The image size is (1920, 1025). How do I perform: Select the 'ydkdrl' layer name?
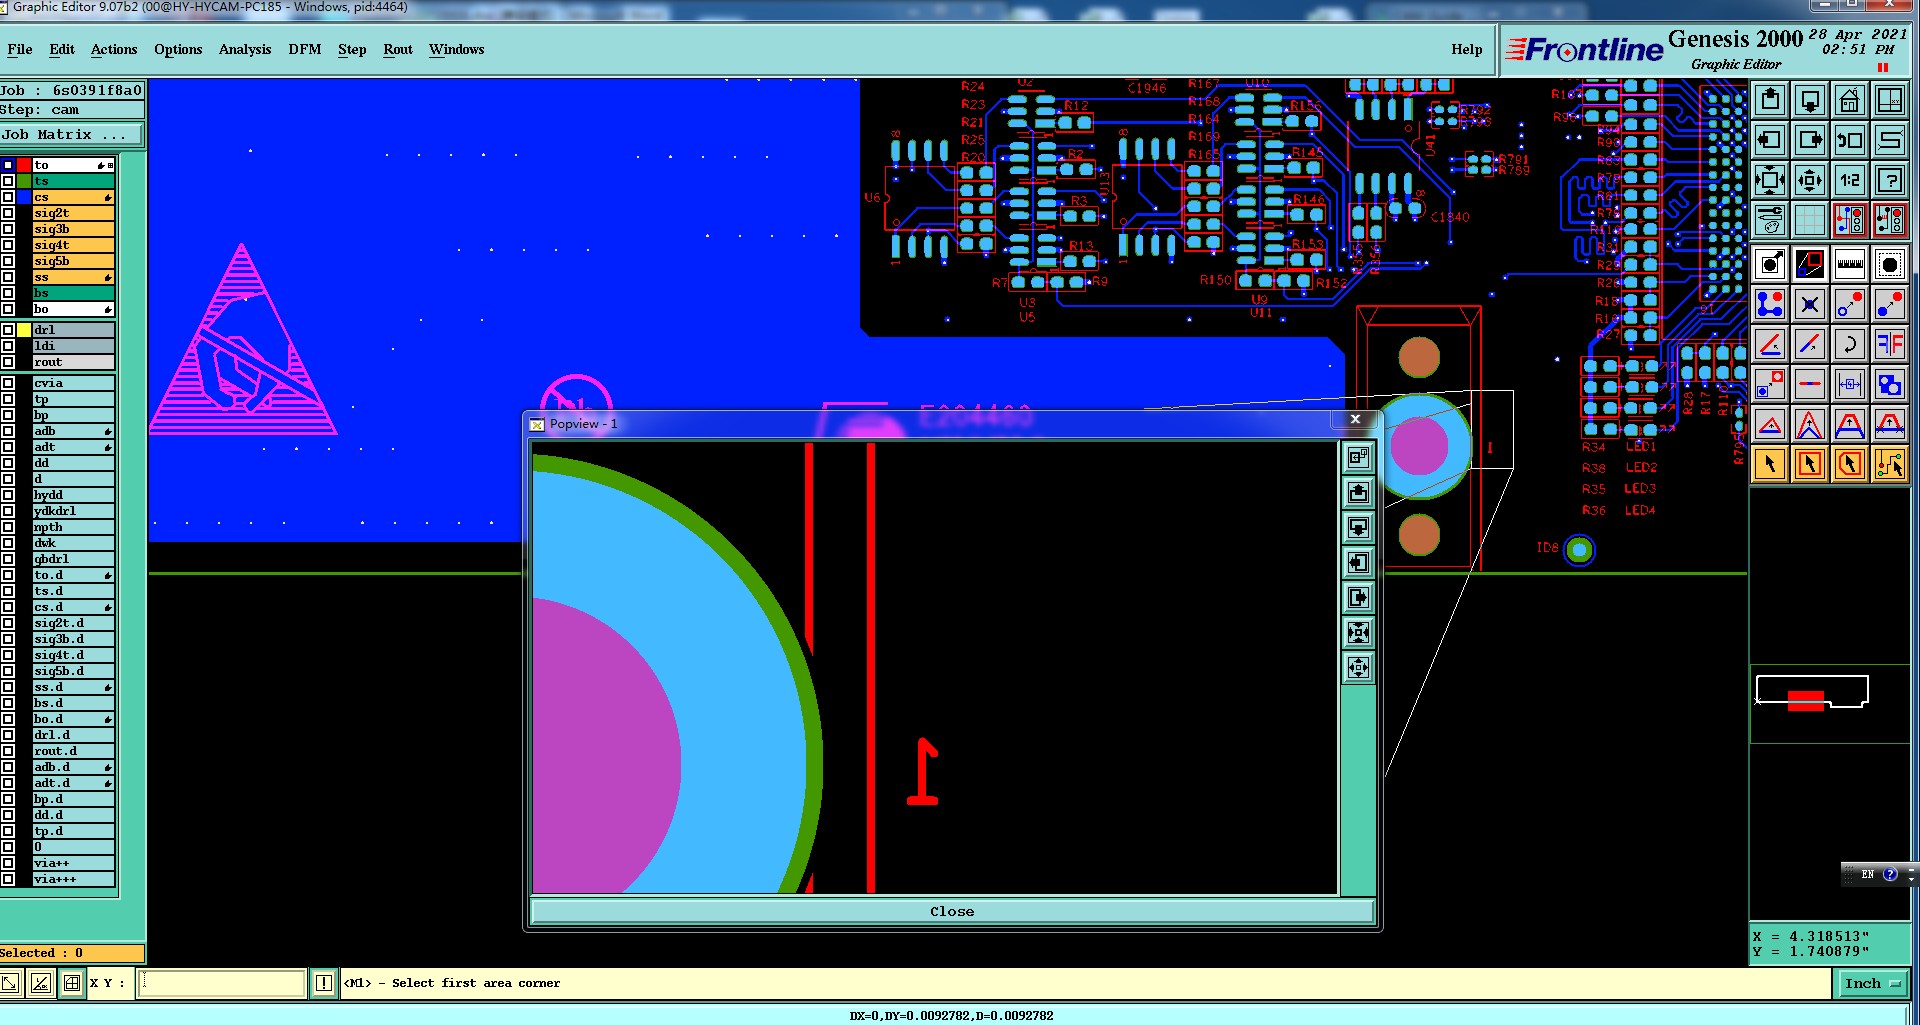coord(74,511)
